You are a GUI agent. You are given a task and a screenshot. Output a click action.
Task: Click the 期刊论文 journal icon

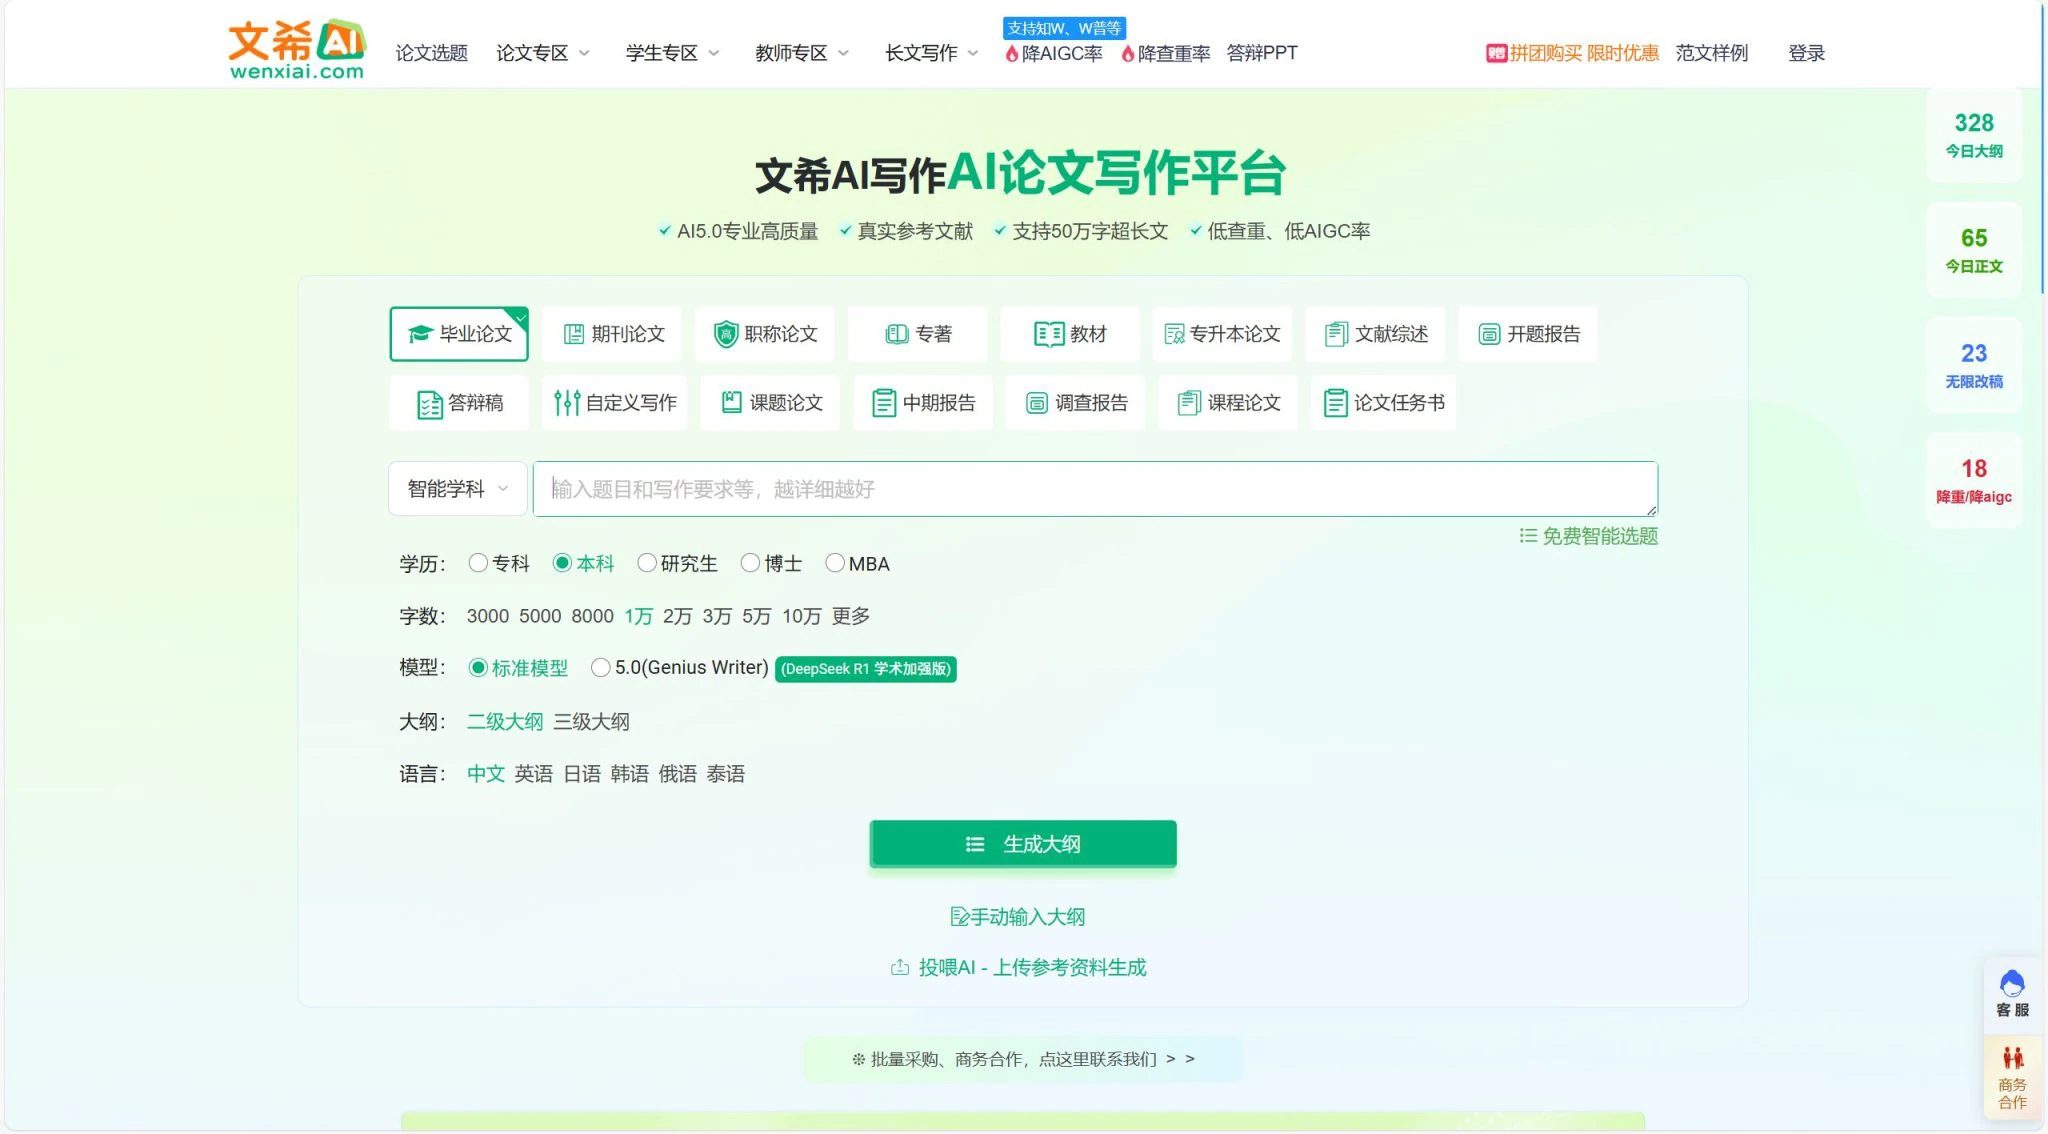573,334
